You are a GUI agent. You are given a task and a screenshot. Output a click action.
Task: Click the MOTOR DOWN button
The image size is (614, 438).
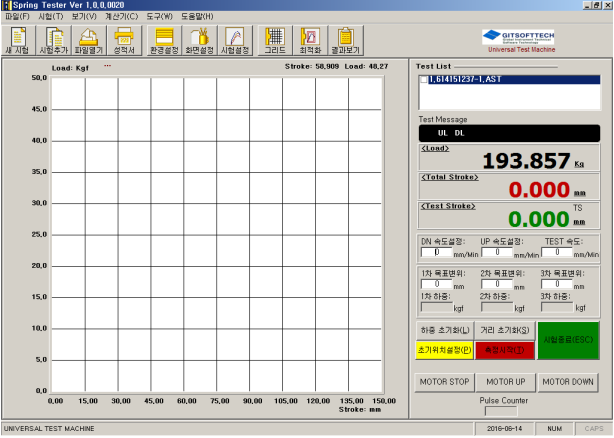568,382
